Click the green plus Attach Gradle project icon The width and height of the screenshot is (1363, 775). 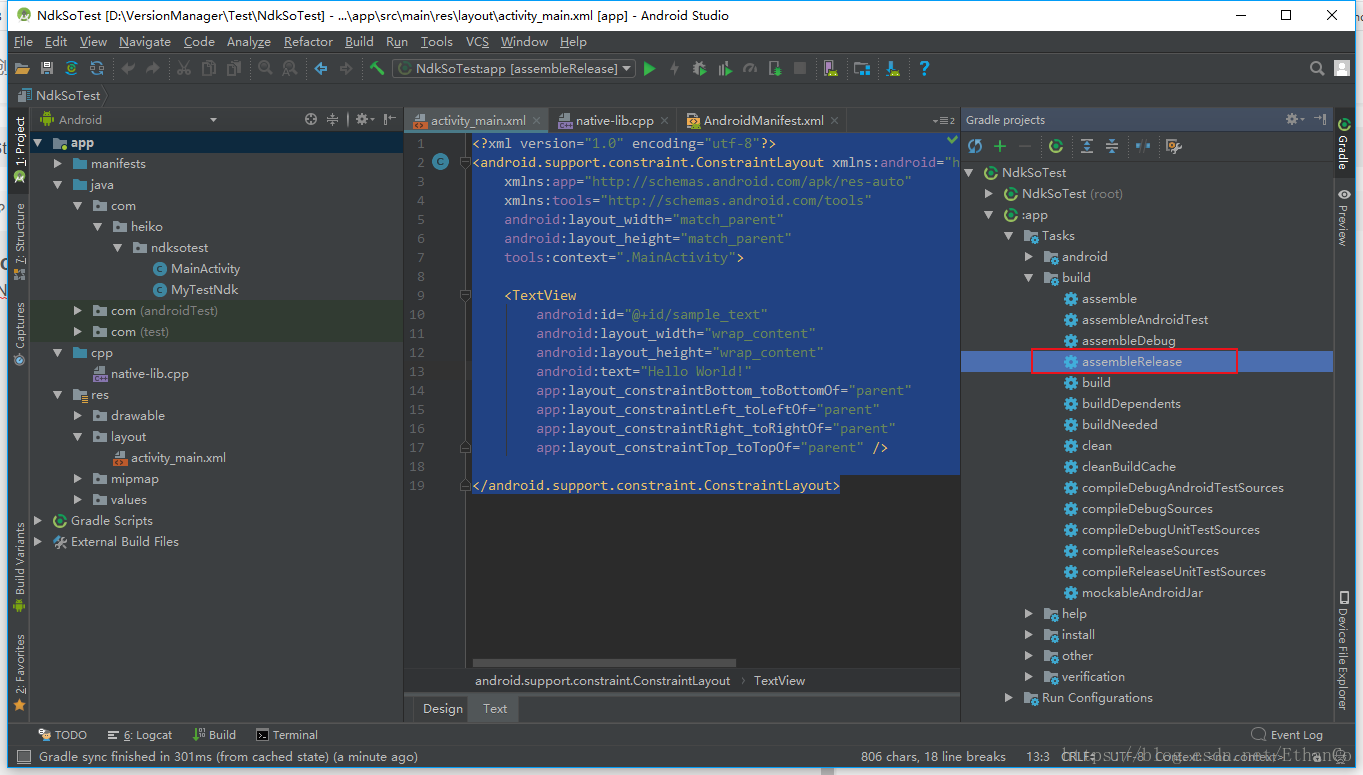pos(1000,146)
